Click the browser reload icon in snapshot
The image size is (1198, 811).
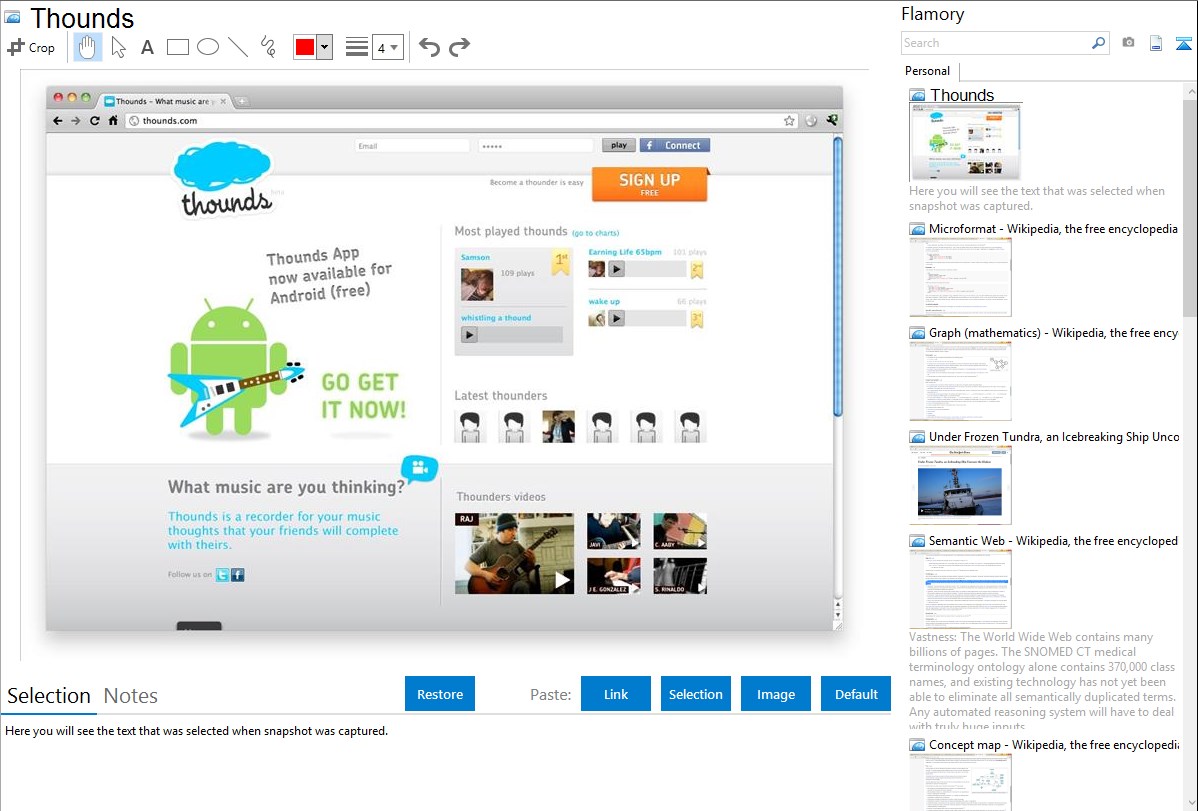point(95,121)
